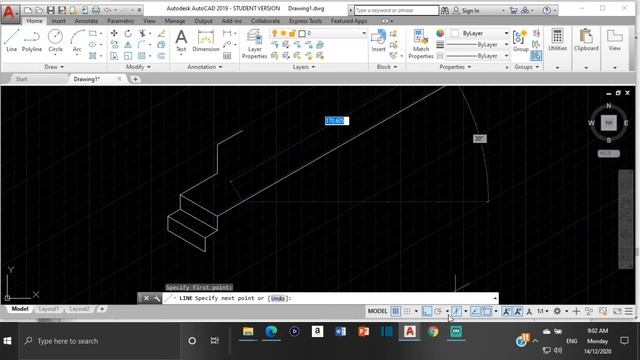This screenshot has height=360, width=640.
Task: Open the Text annotation tool
Action: click(181, 41)
